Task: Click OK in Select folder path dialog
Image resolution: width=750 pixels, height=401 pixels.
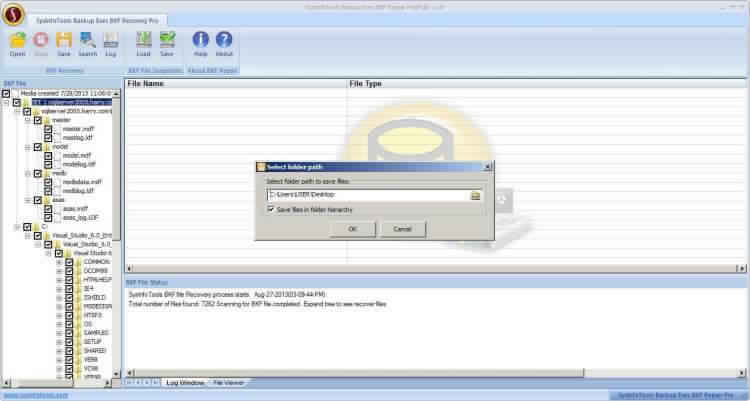Action: tap(353, 229)
